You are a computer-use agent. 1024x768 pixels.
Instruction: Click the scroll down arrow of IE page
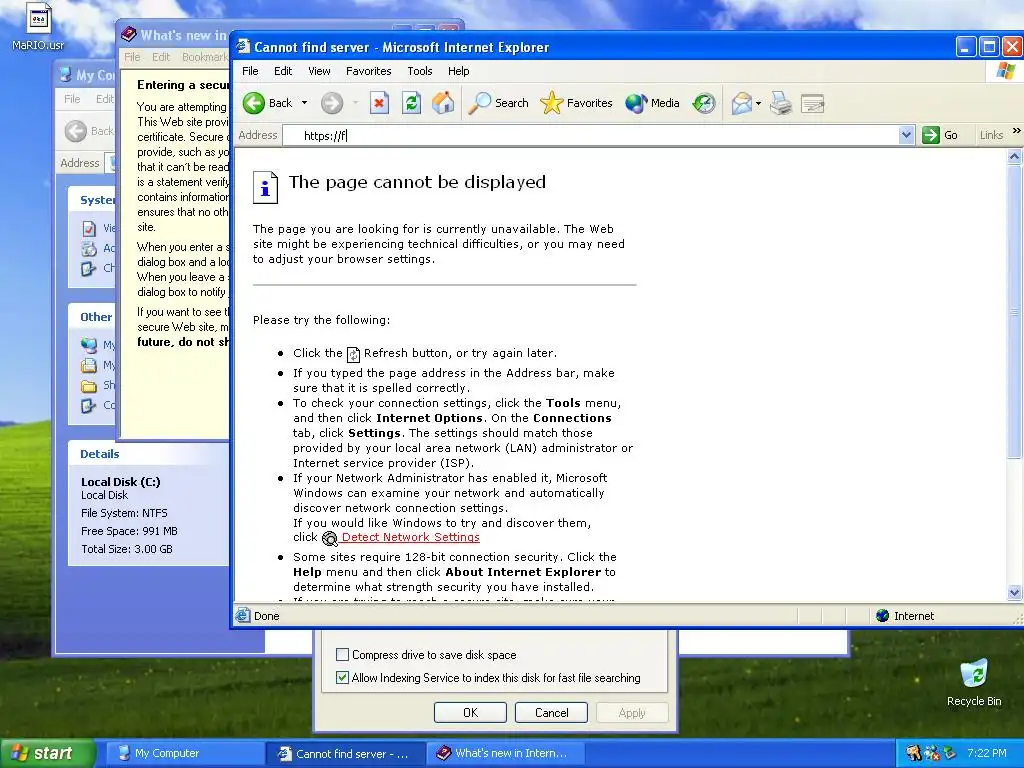[1014, 593]
